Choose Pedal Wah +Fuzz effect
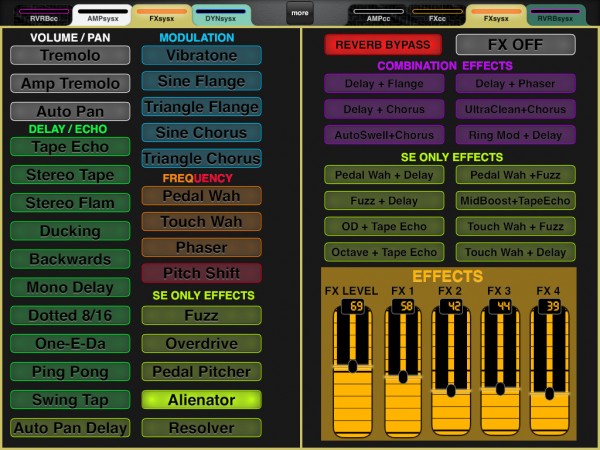This screenshot has width=600, height=450. pyautogui.click(x=515, y=175)
